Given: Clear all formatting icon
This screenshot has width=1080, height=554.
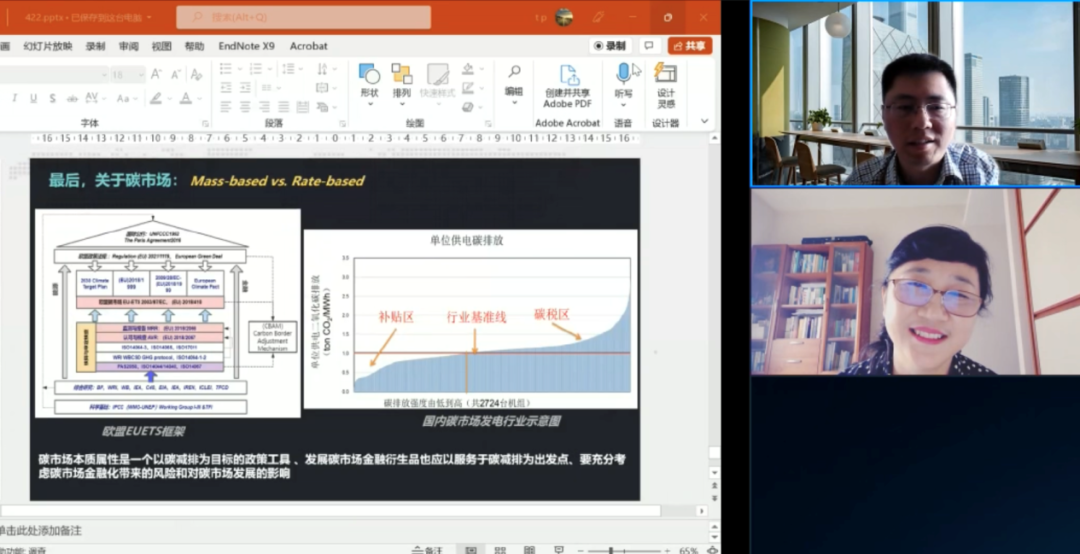Looking at the screenshot, I should 196,74.
